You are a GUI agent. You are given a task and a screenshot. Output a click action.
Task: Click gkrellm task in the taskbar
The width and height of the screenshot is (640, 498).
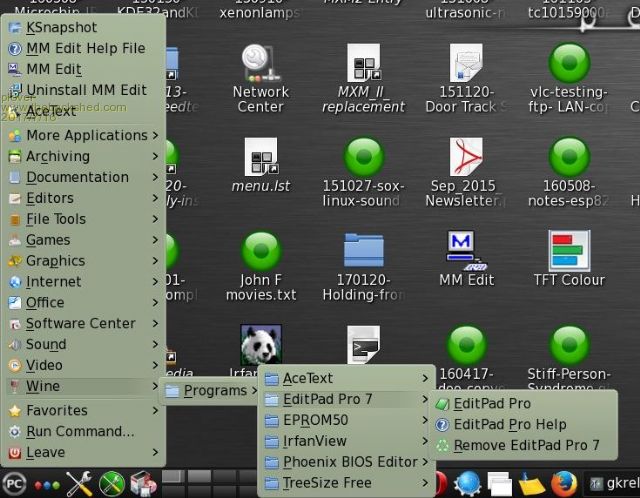(x=613, y=483)
